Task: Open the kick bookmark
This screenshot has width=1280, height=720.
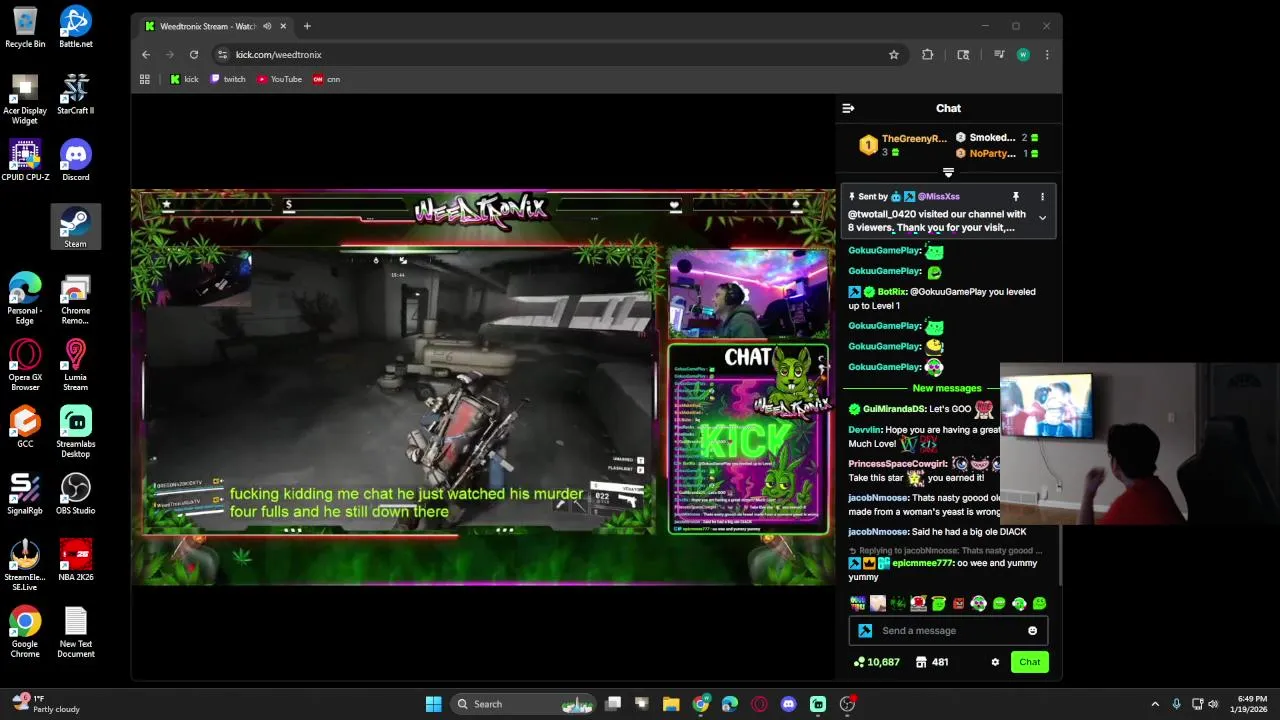Action: pos(184,79)
